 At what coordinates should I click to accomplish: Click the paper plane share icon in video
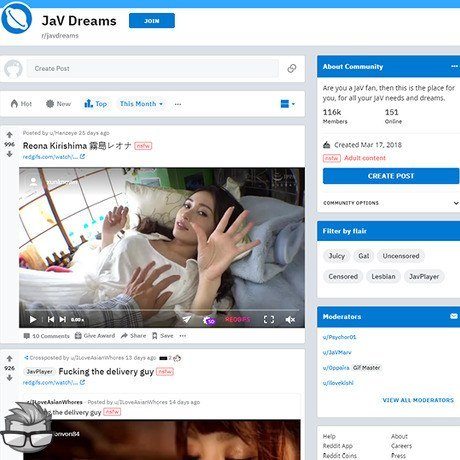coord(187,319)
